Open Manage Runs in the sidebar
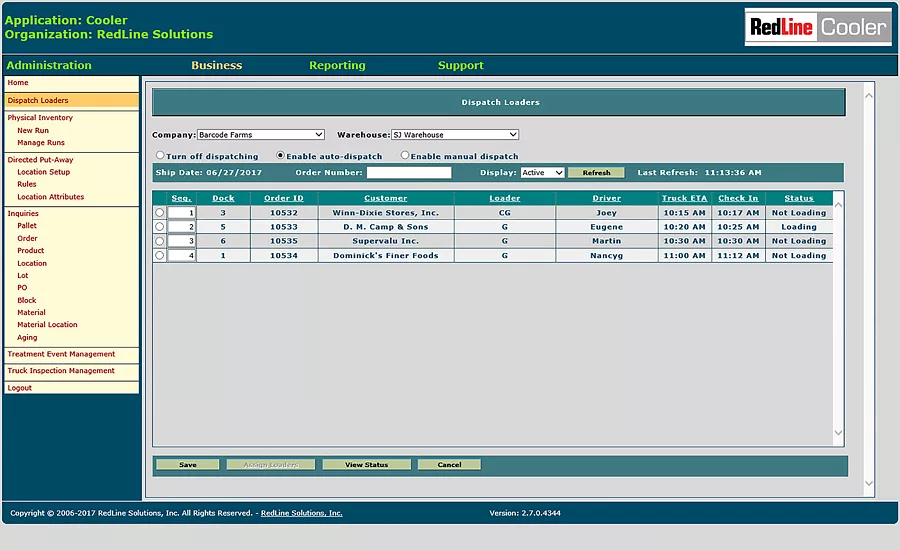 [41, 142]
